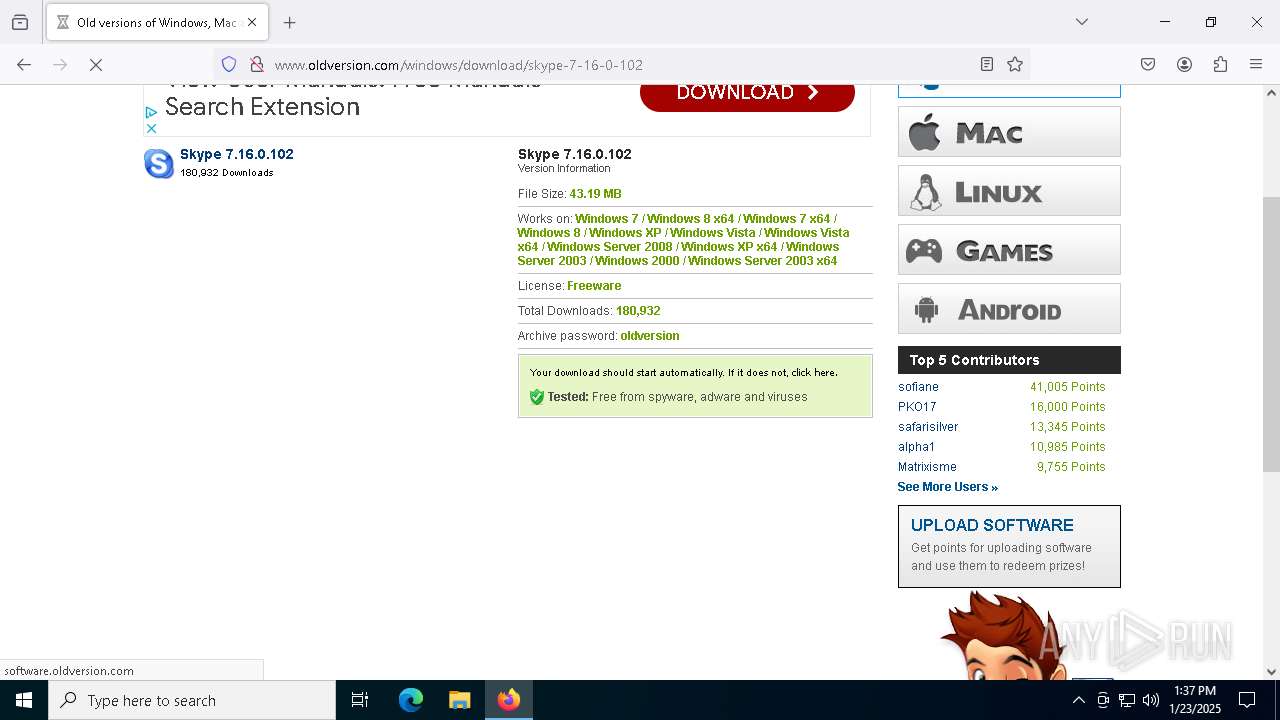The height and width of the screenshot is (720, 1280).
Task: Click the 43.19 MB file size value
Action: coord(595,194)
